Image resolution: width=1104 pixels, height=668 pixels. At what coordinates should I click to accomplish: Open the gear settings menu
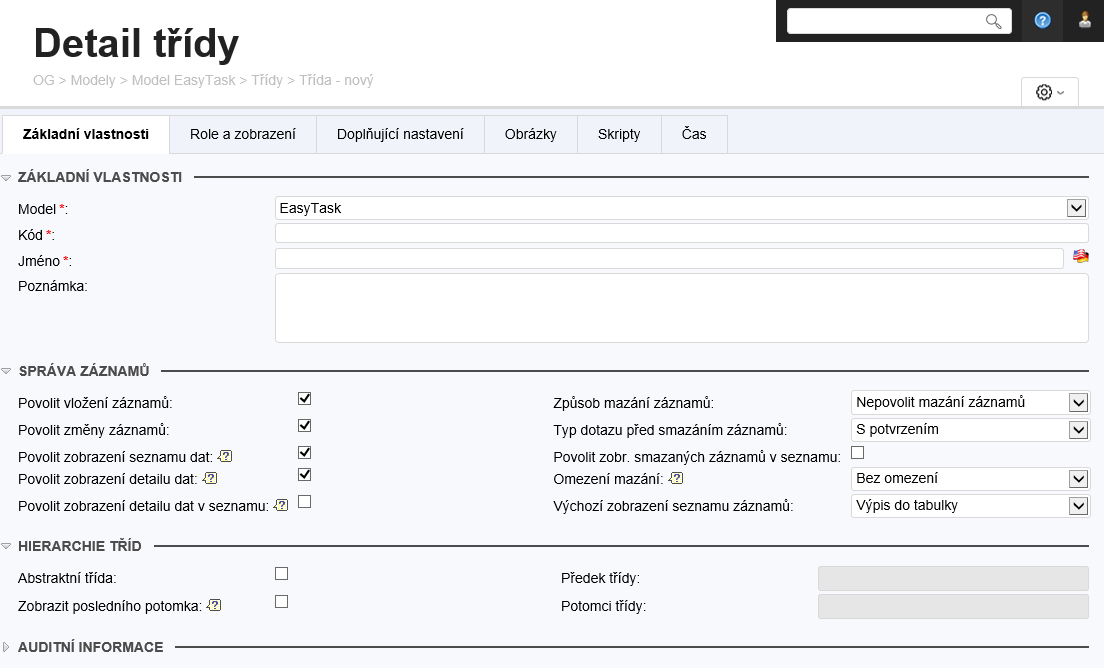tap(1049, 92)
